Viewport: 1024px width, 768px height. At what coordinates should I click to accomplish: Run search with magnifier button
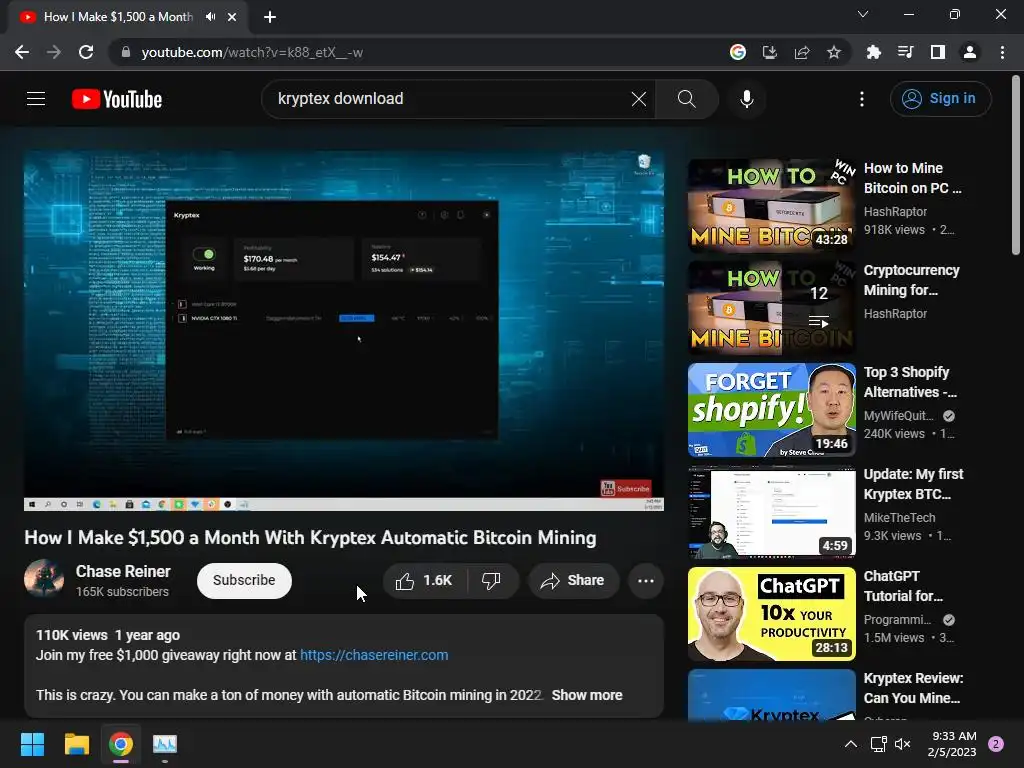(x=686, y=99)
